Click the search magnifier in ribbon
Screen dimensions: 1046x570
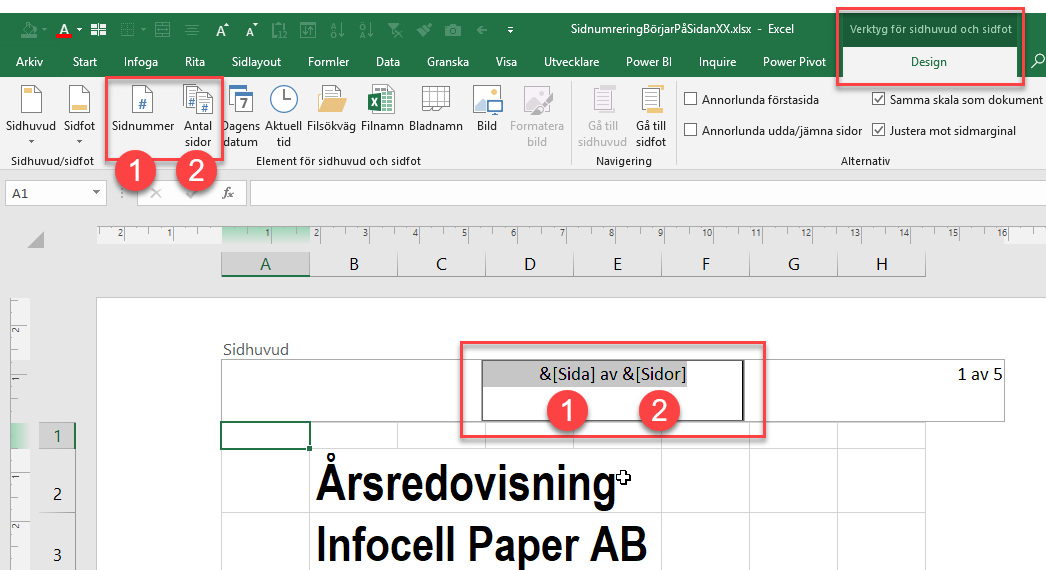pyautogui.click(x=1037, y=61)
